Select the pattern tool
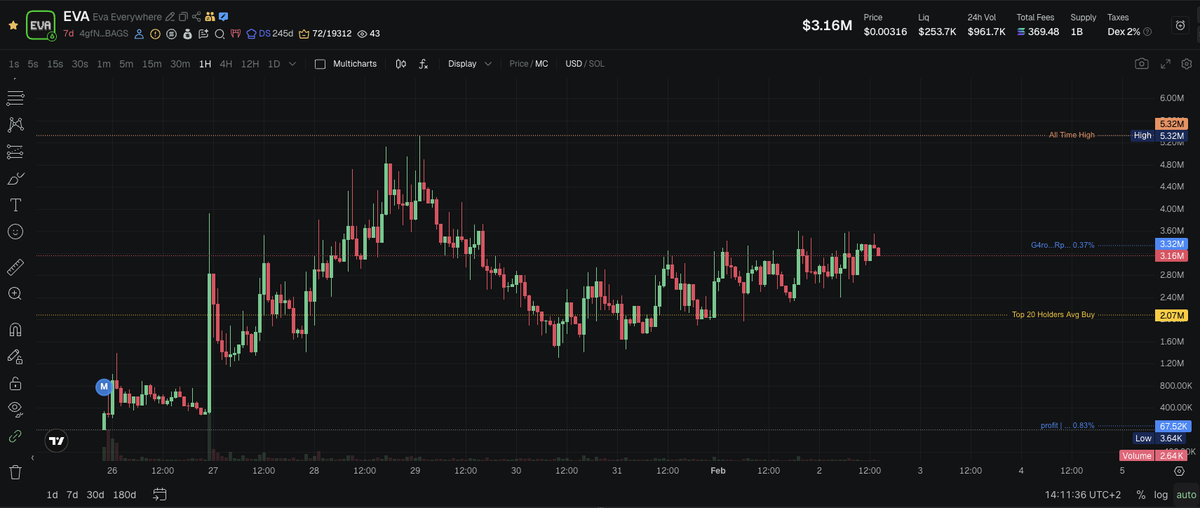 point(15,125)
